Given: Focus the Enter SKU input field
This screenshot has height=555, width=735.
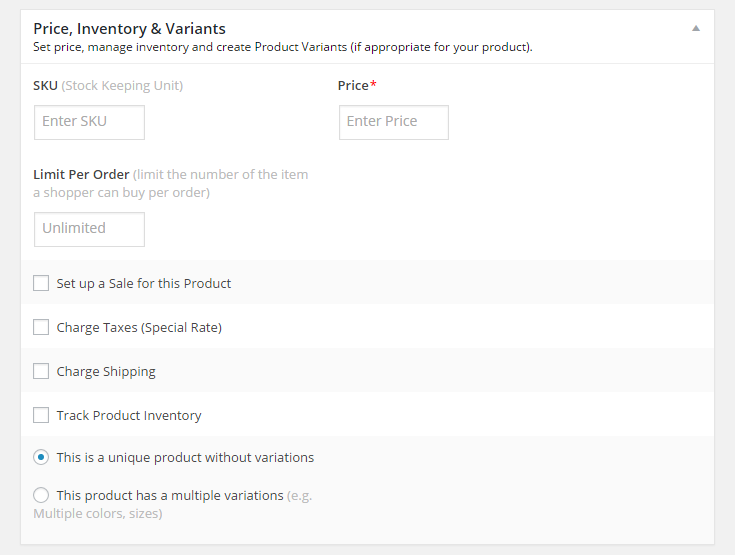Looking at the screenshot, I should (x=89, y=122).
